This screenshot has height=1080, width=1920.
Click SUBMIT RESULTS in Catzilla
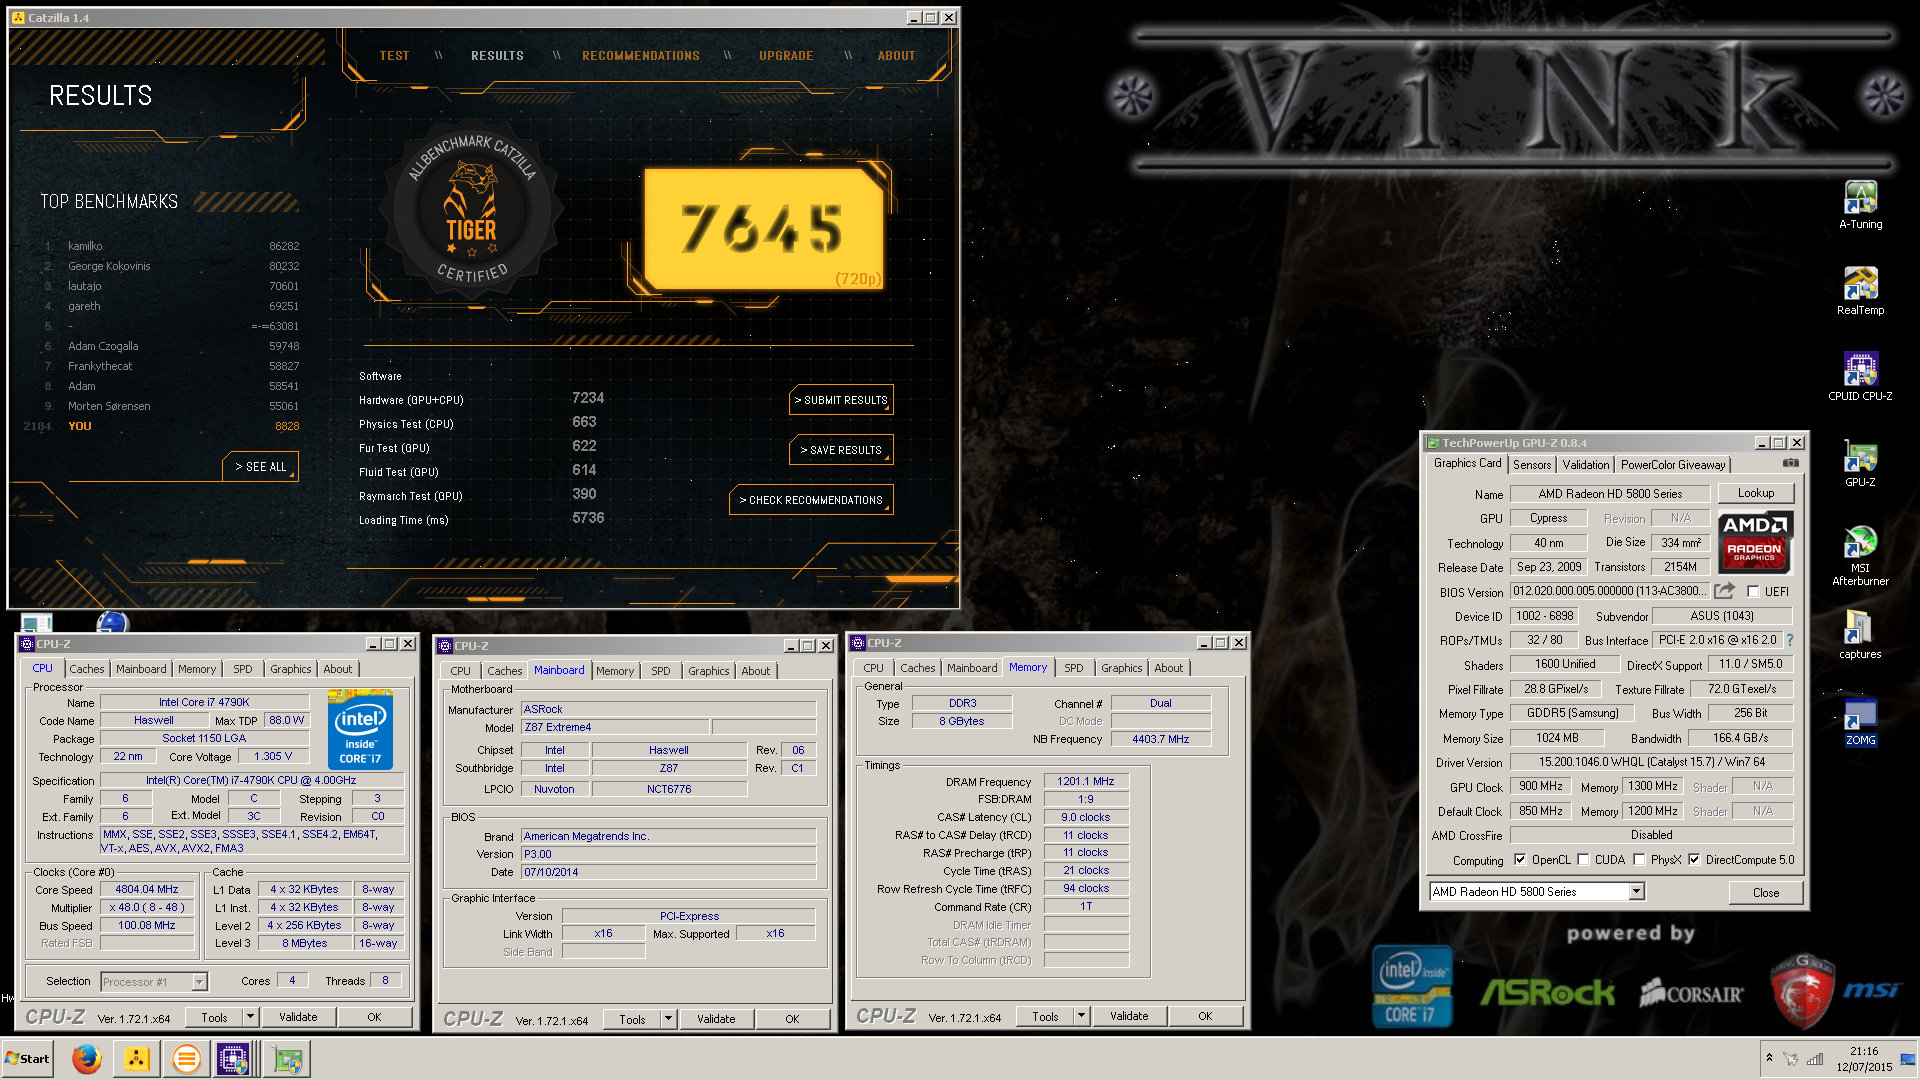(x=841, y=400)
